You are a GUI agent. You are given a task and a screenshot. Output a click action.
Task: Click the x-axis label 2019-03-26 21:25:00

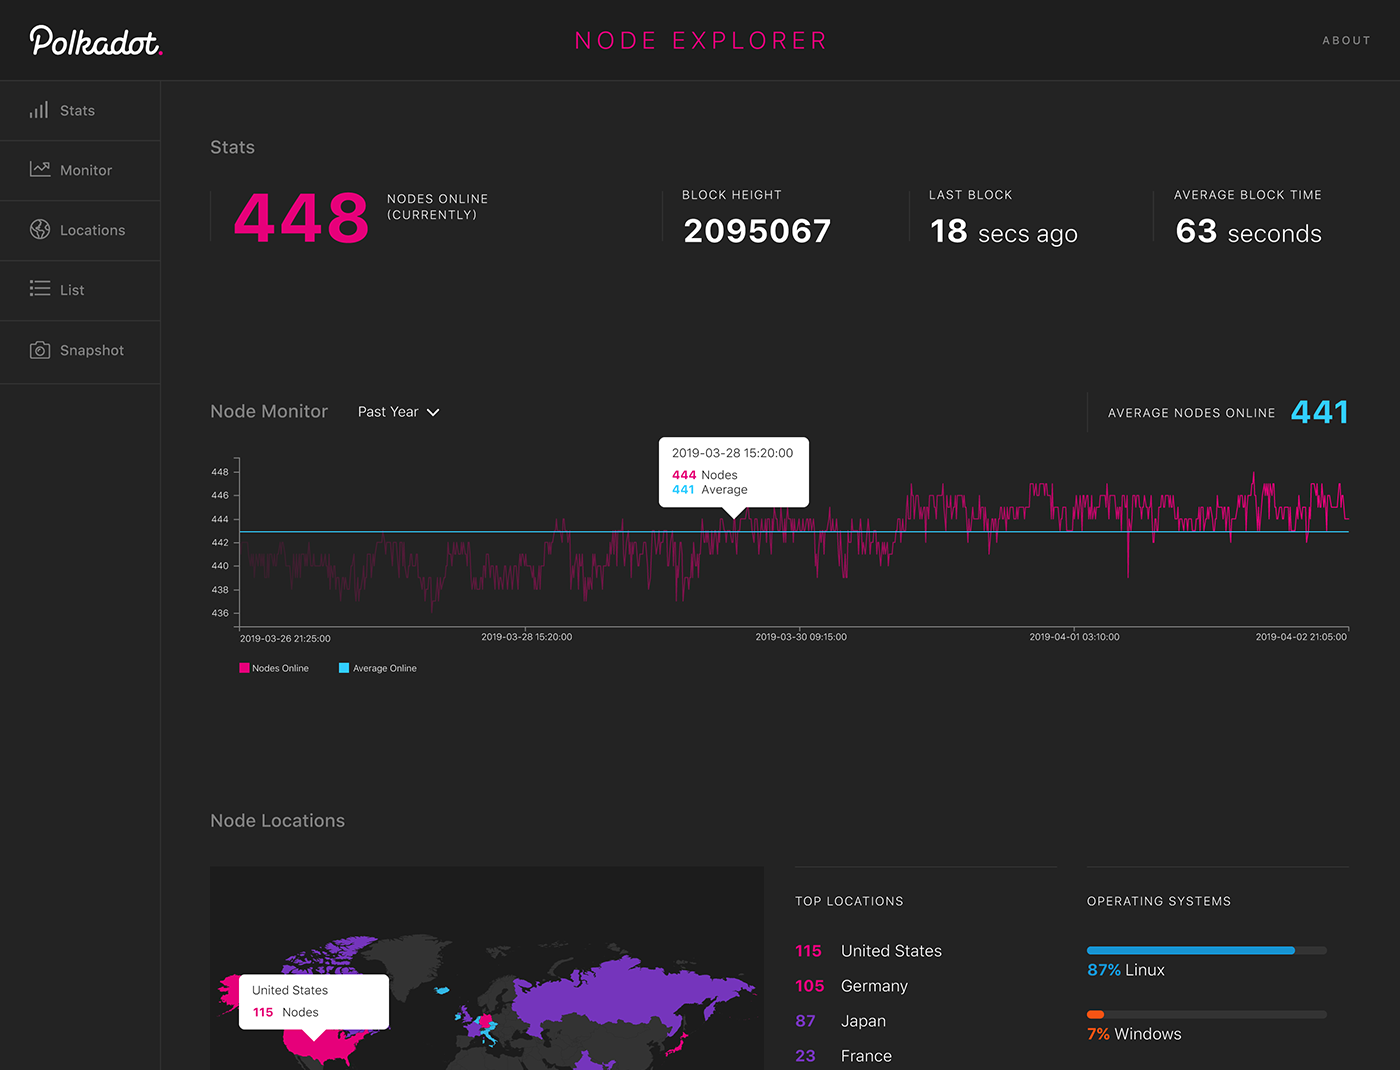285,639
